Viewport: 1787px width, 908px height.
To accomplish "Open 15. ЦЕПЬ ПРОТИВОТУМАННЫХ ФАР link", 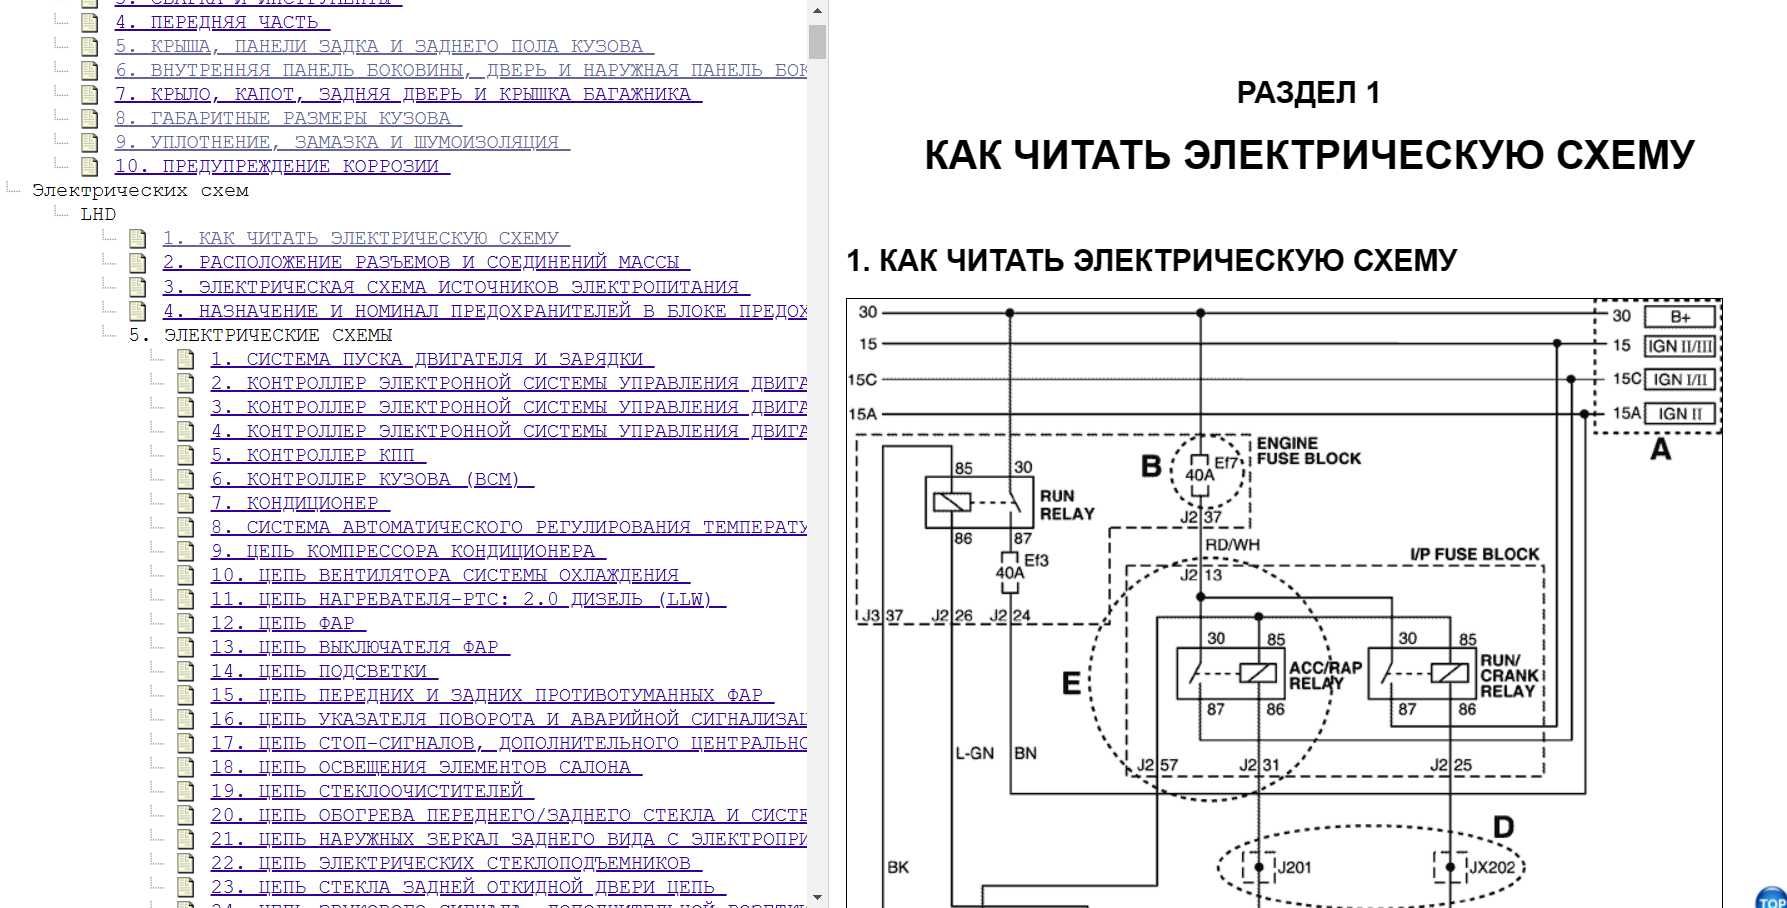I will 492,695.
